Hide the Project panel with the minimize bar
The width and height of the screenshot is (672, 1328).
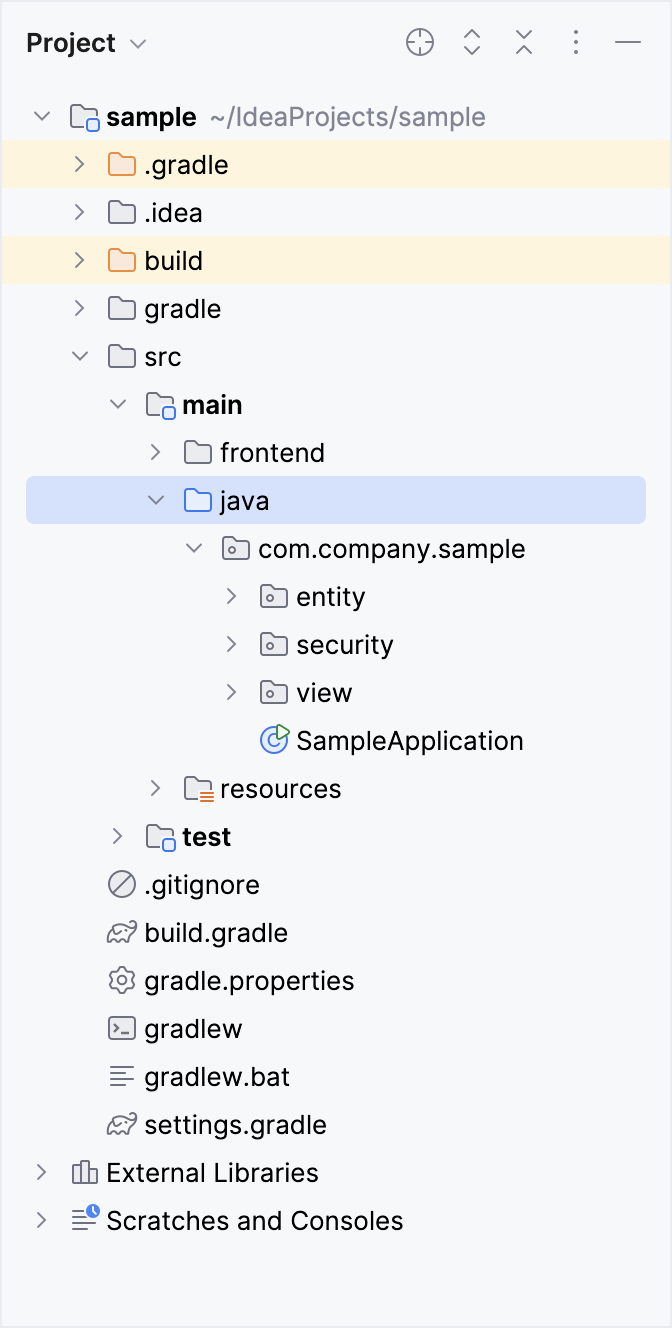click(628, 42)
